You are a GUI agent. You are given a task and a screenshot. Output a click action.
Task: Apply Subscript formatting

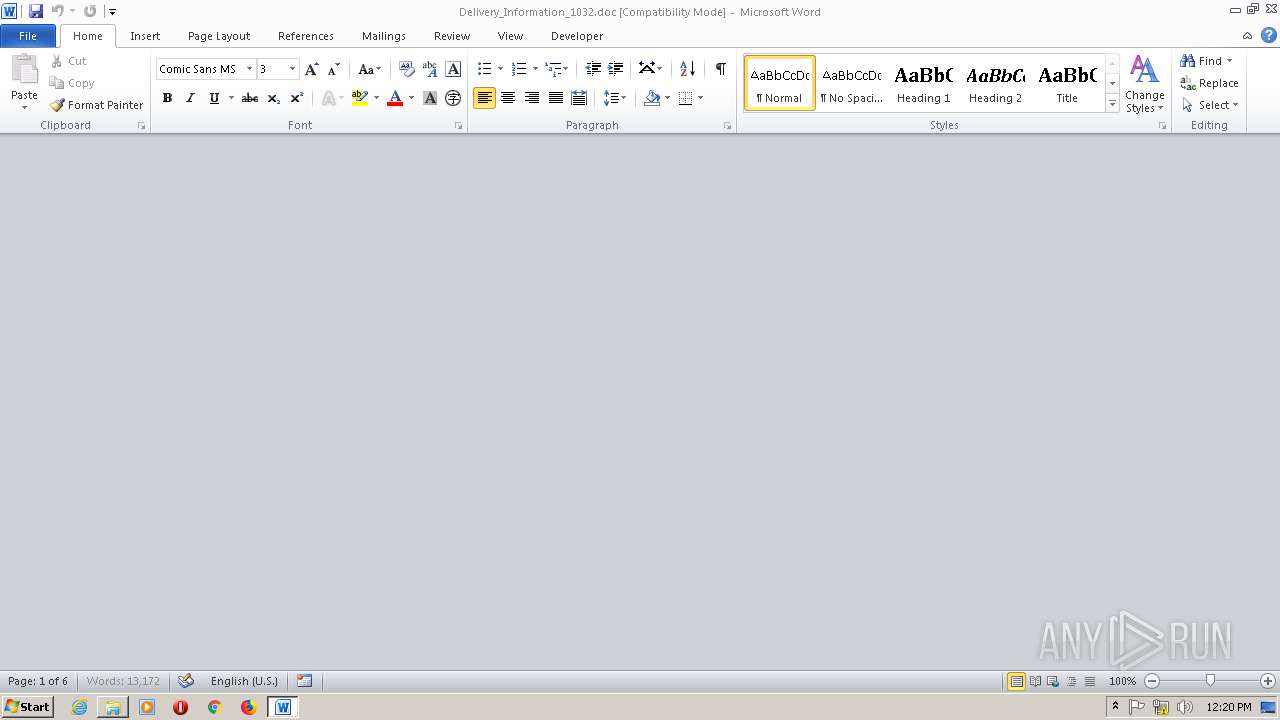click(274, 98)
